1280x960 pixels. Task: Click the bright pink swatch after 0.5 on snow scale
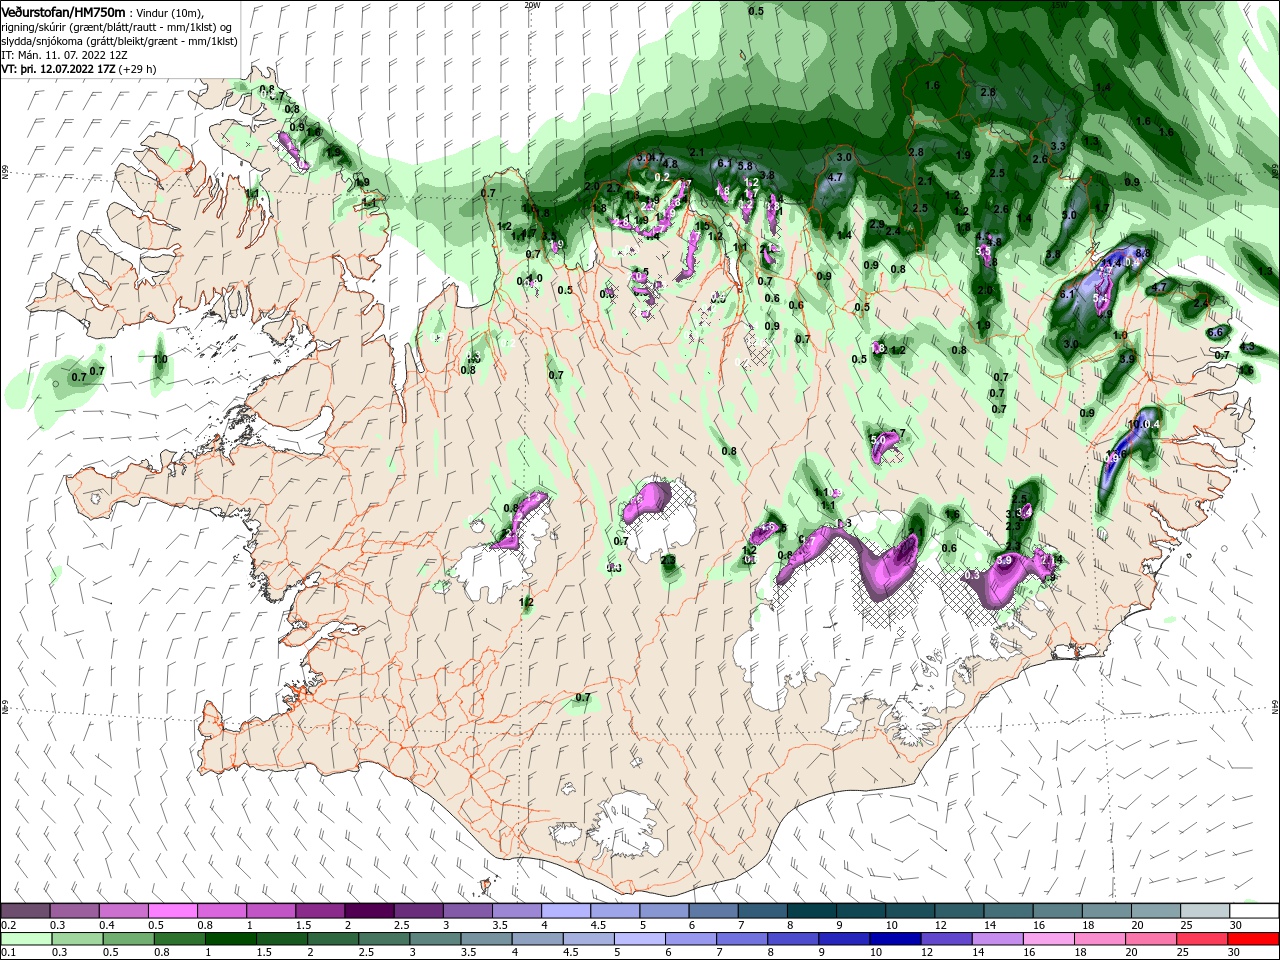[x=174, y=911]
